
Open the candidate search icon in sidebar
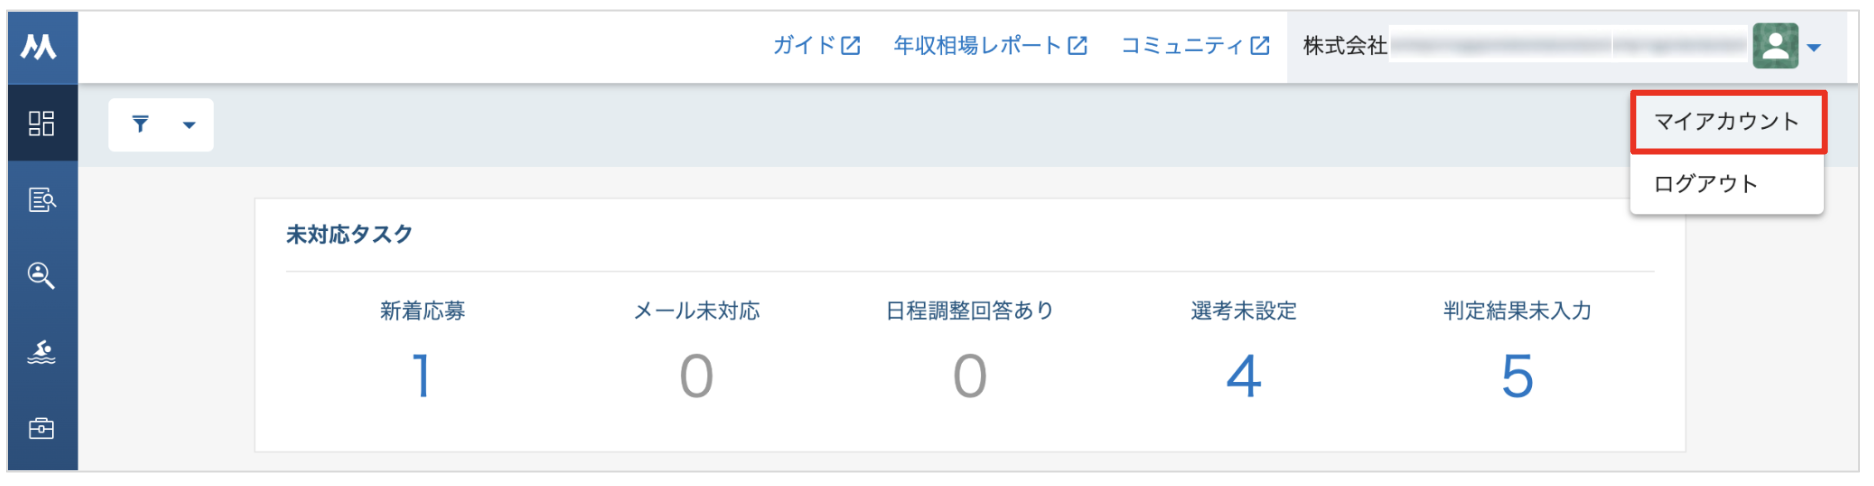tap(41, 276)
